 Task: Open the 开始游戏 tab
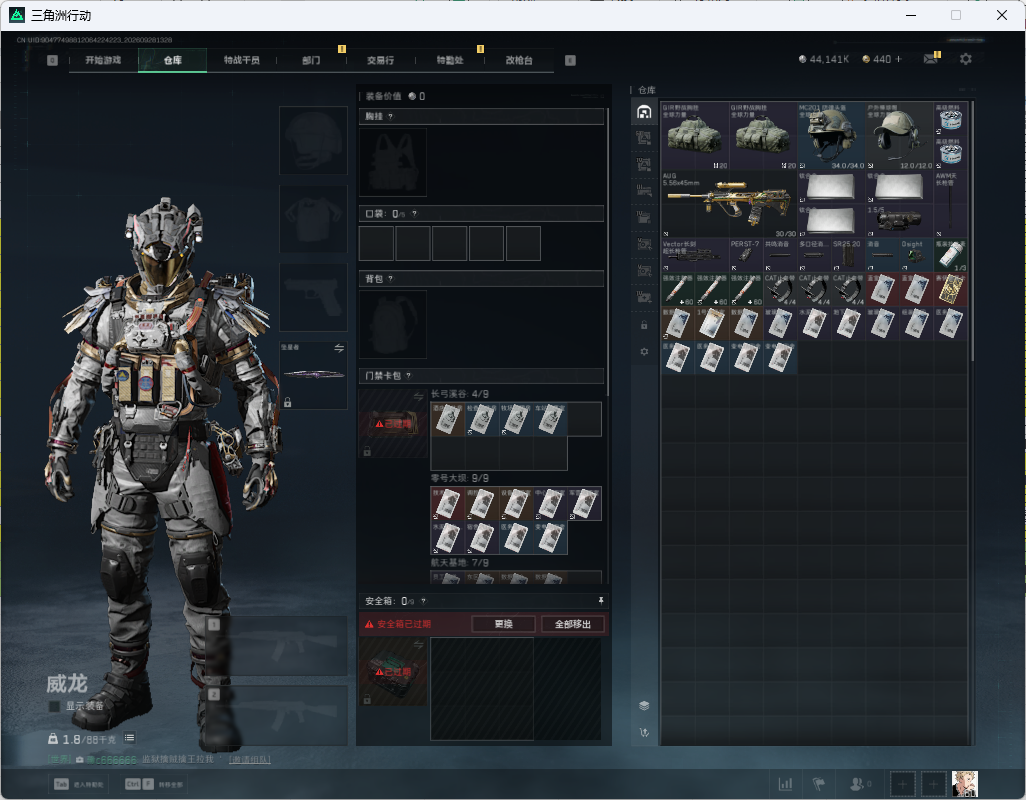[103, 60]
